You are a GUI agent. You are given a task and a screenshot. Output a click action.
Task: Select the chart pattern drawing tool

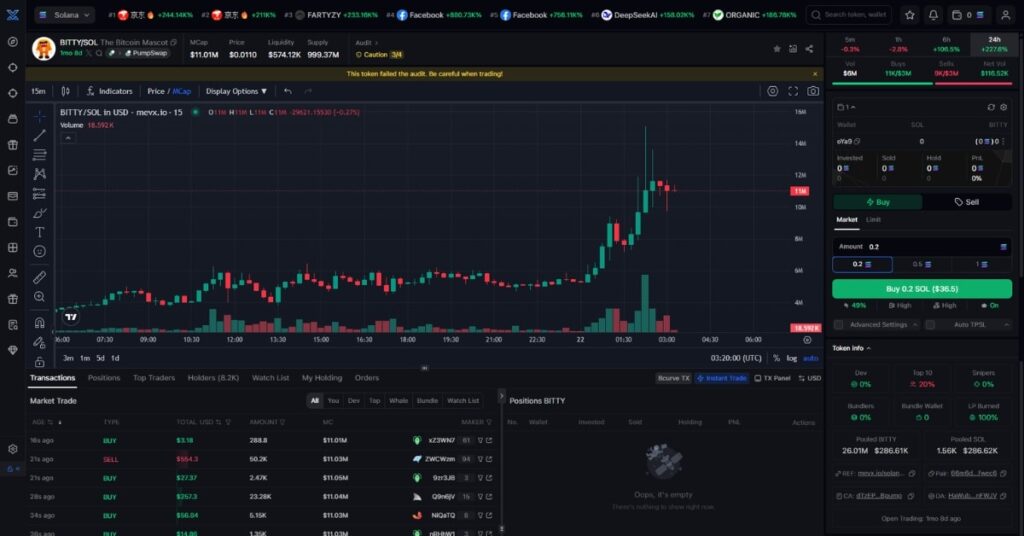tap(40, 174)
